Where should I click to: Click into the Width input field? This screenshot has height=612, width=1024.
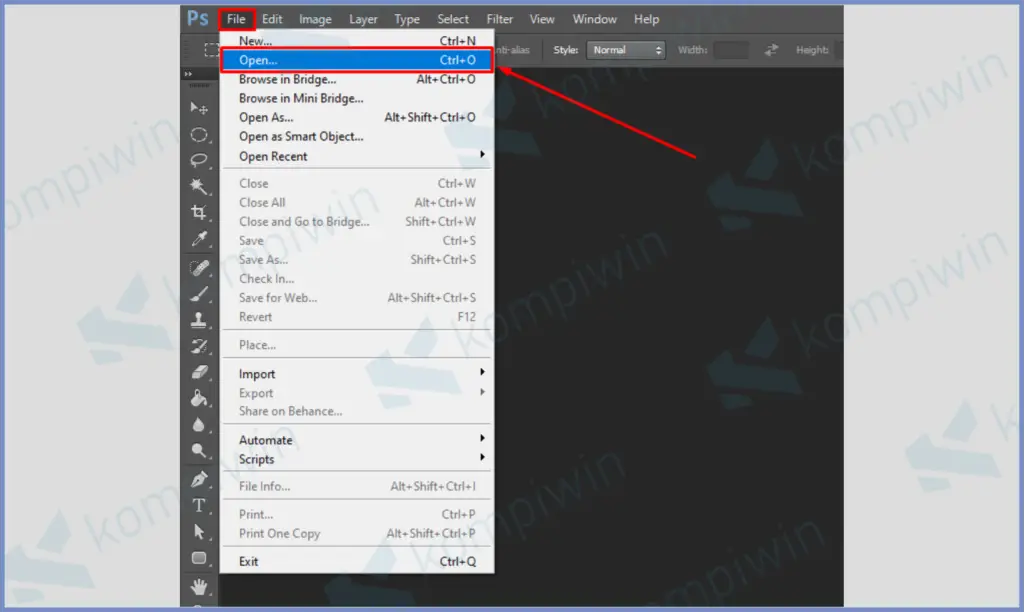(731, 50)
